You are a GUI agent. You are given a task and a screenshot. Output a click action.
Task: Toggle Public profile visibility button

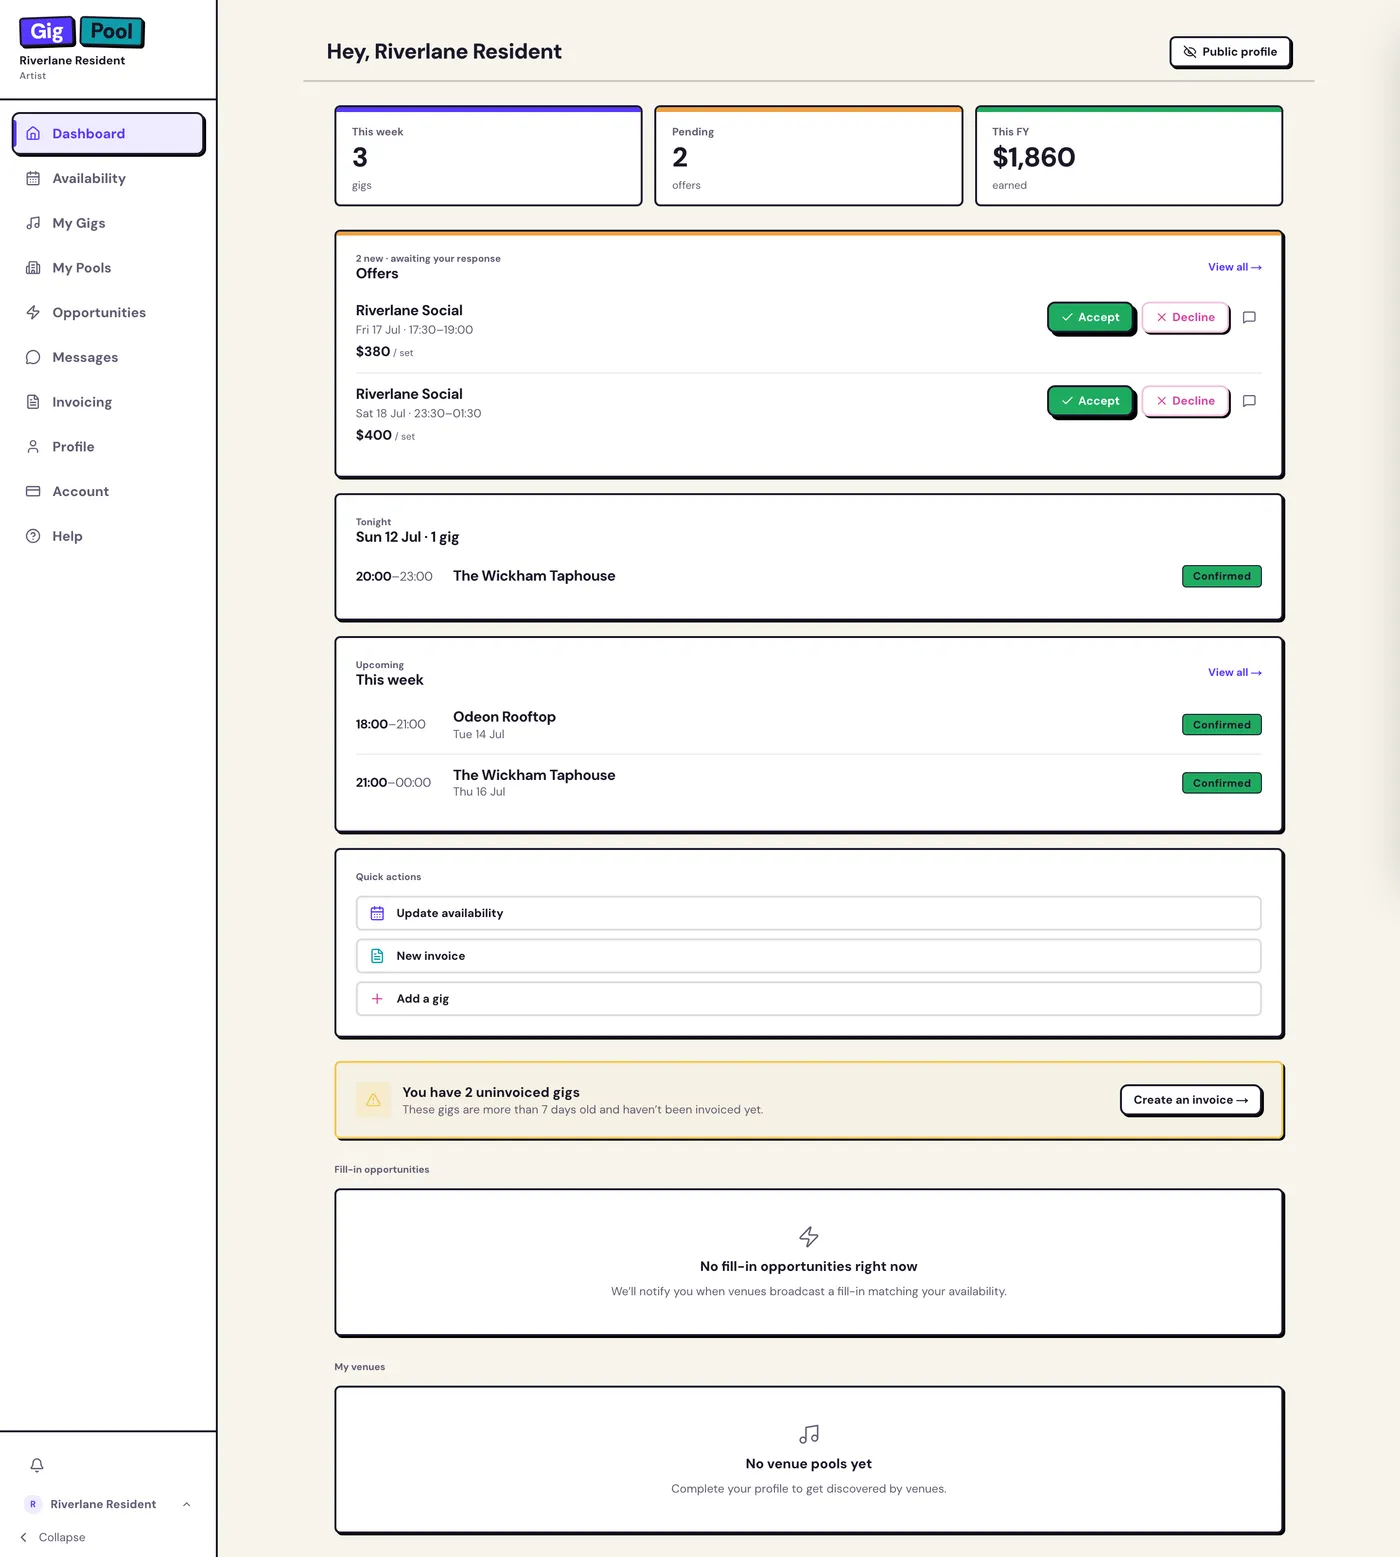1230,52
